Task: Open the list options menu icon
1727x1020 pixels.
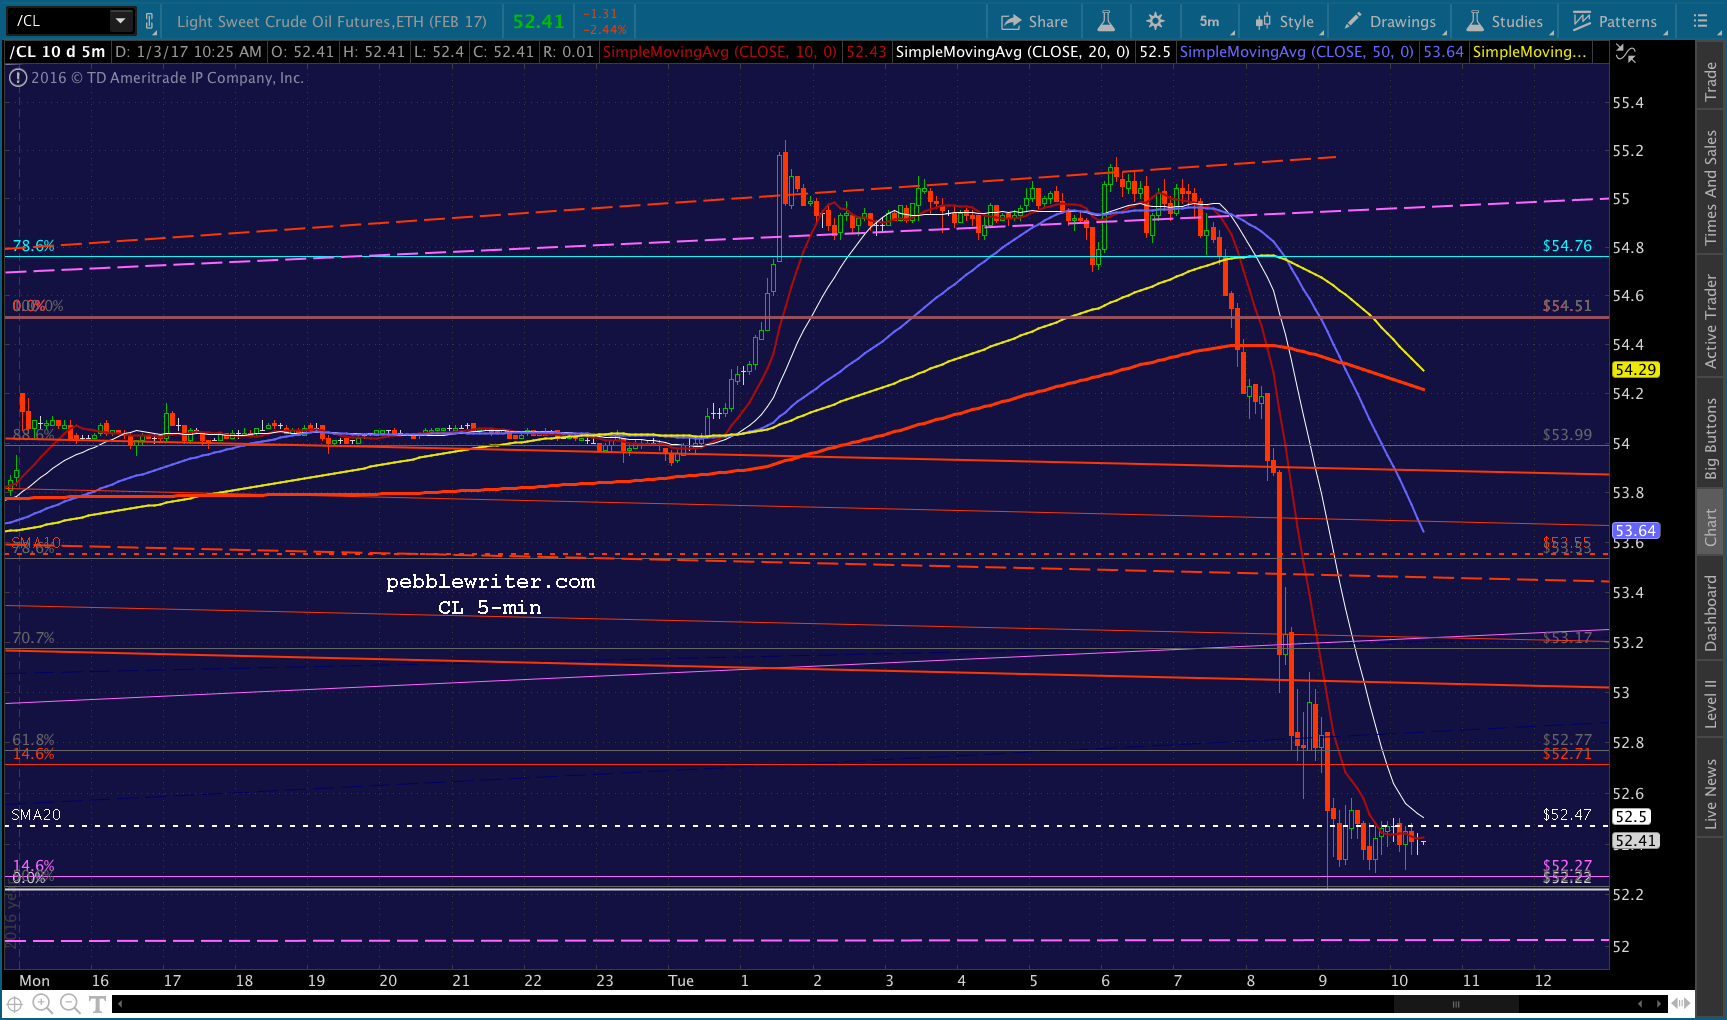Action: coord(1701,21)
